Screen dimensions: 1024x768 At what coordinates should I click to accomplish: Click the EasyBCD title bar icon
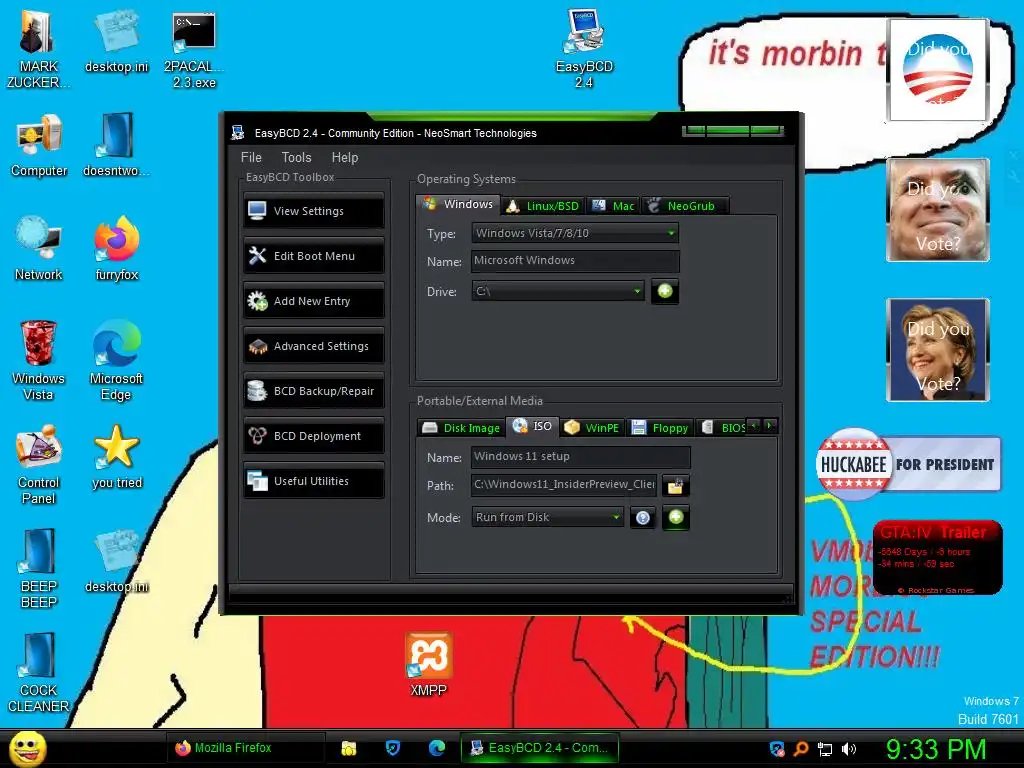[238, 133]
